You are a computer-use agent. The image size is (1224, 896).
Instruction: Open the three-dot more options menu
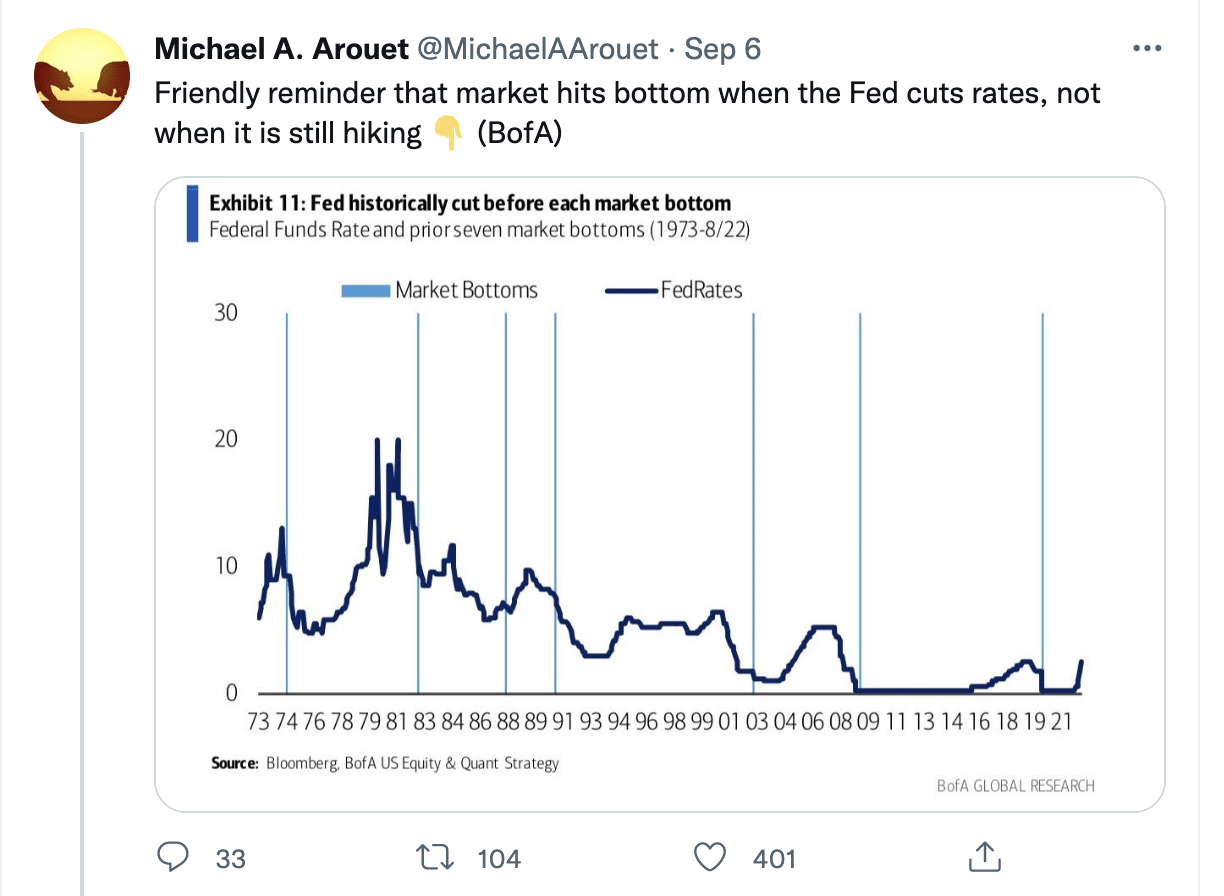click(1146, 49)
